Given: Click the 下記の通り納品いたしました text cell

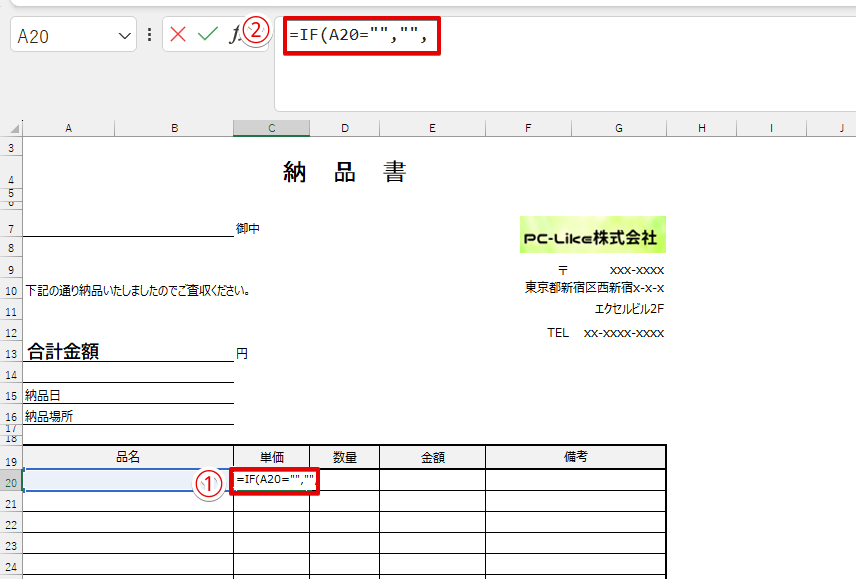Looking at the screenshot, I should coord(138,290).
